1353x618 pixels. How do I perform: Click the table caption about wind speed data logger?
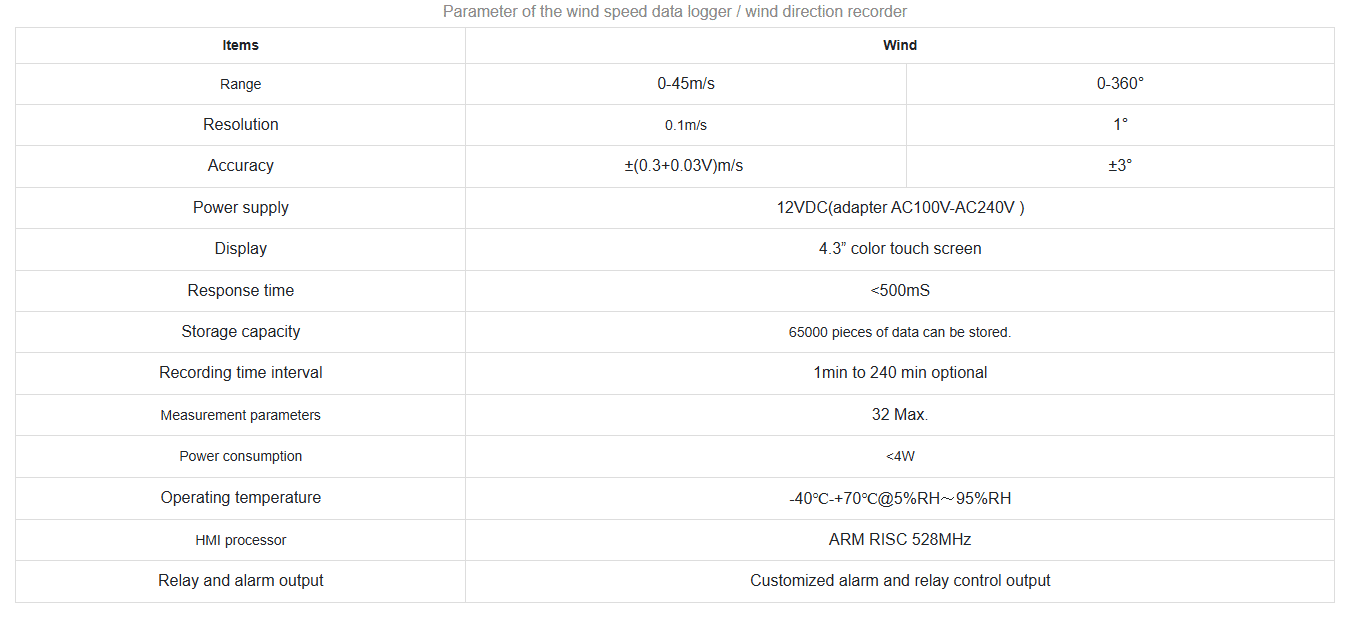[x=675, y=12]
